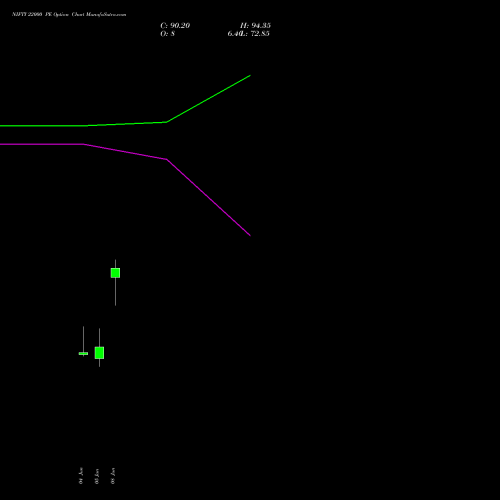Click the 05 Jun candlestick body
Screen dimensions: 500x500
point(99,353)
